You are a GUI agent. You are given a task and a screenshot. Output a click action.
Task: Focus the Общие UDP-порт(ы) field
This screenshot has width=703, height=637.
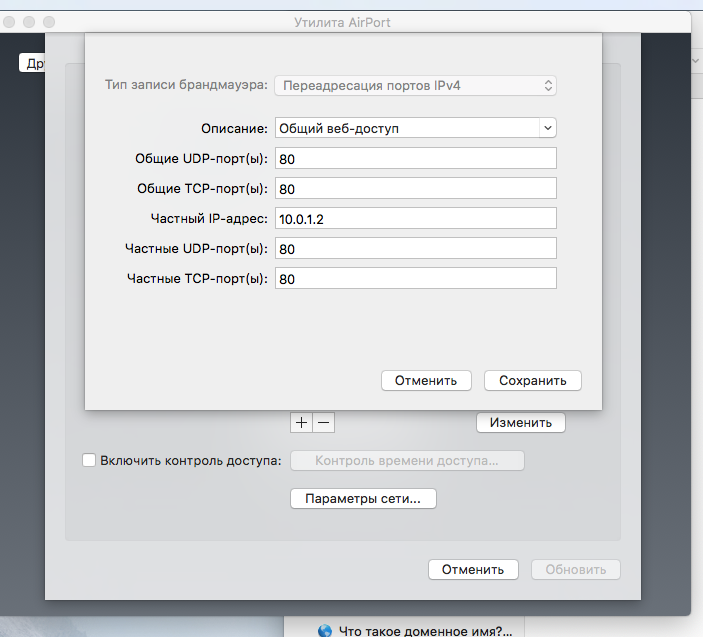click(x=416, y=158)
